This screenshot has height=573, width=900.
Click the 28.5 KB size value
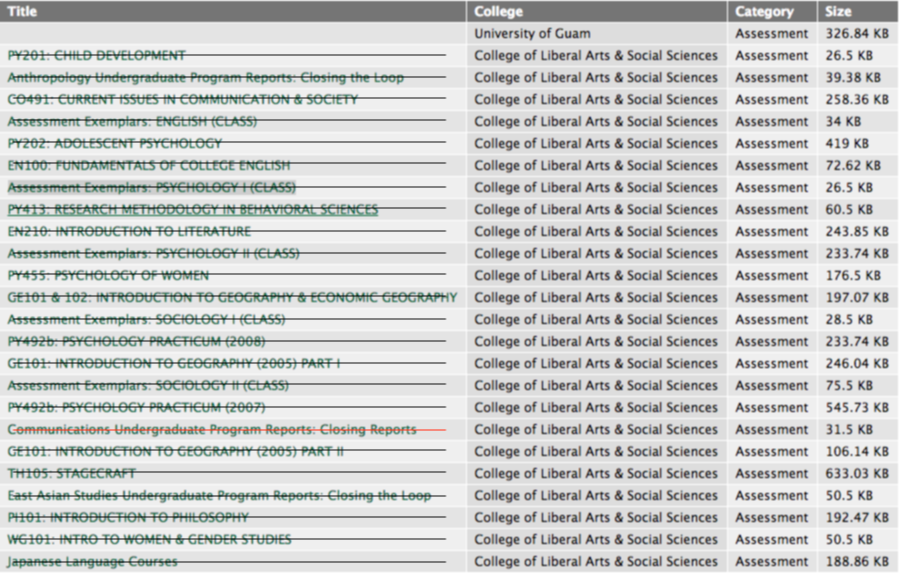coord(849,320)
